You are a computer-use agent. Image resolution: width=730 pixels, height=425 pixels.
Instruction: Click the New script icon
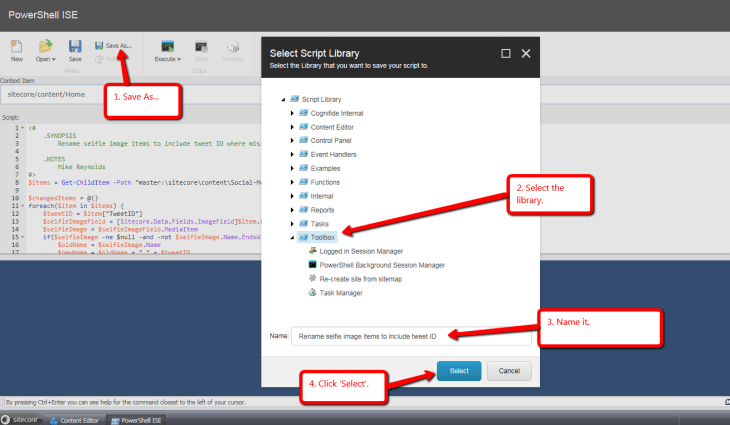(x=17, y=46)
